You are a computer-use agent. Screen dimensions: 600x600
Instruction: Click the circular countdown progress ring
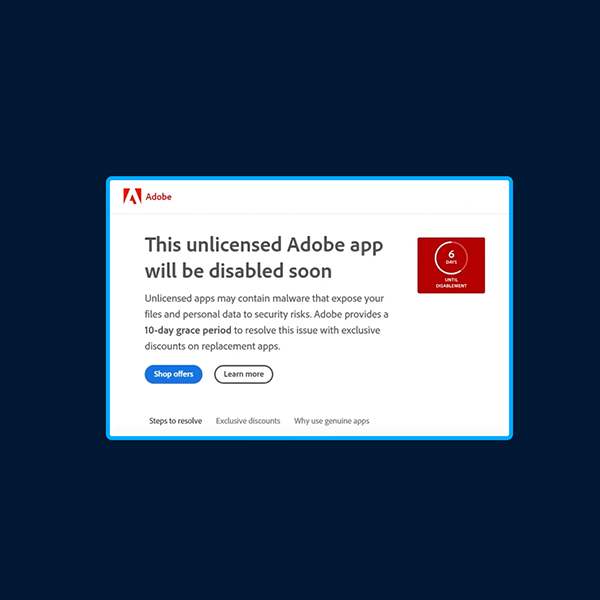pos(451,258)
